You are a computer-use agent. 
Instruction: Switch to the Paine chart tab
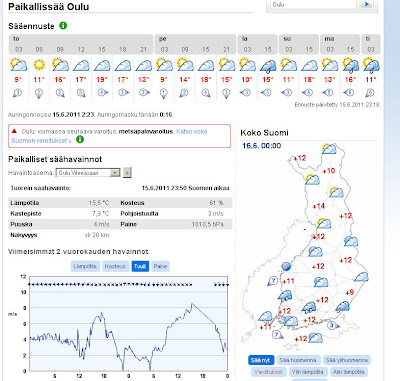pyautogui.click(x=160, y=266)
